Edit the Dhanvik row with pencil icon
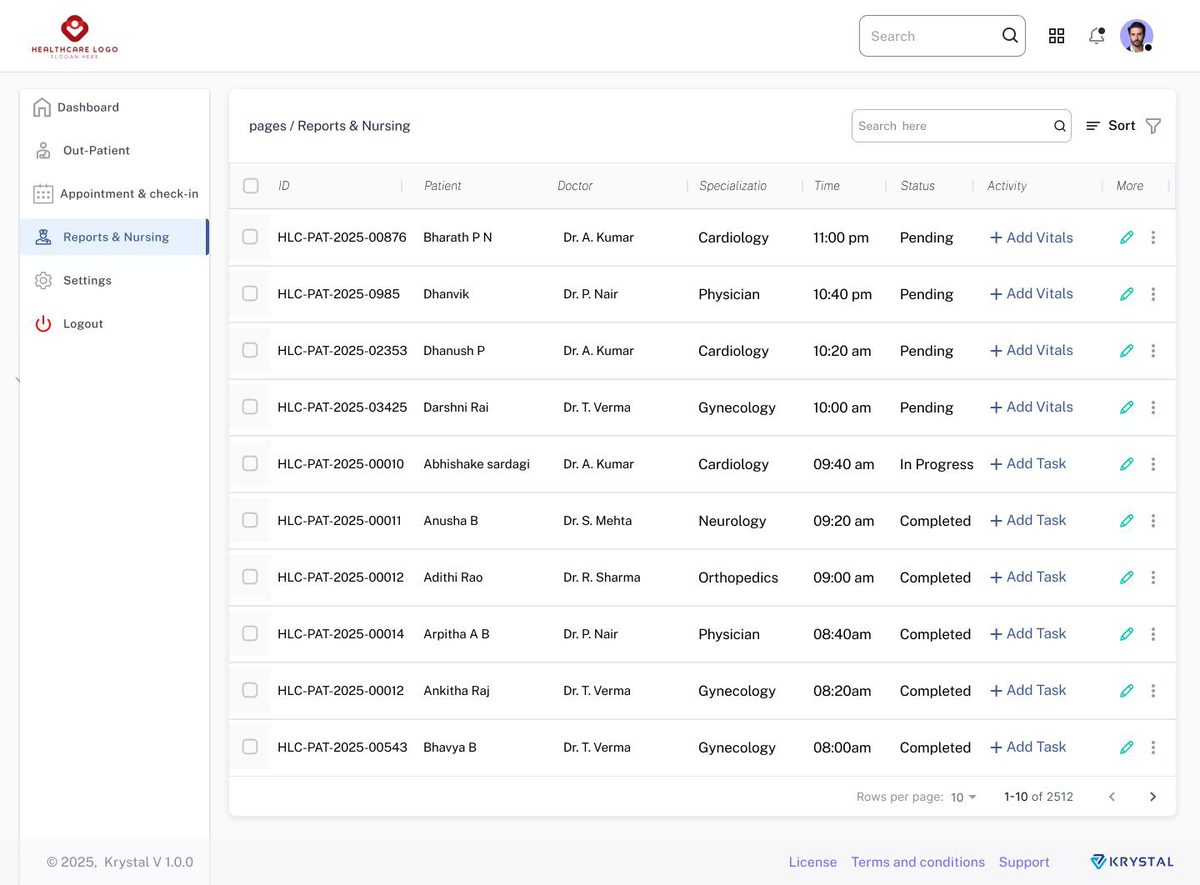This screenshot has height=885, width=1200. 1127,294
